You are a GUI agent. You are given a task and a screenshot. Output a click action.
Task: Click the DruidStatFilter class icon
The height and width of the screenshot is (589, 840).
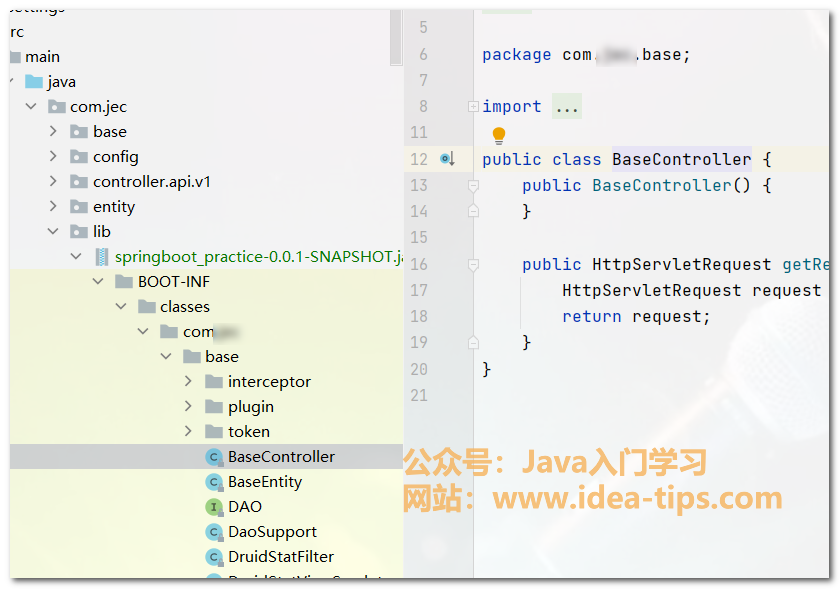pos(214,556)
